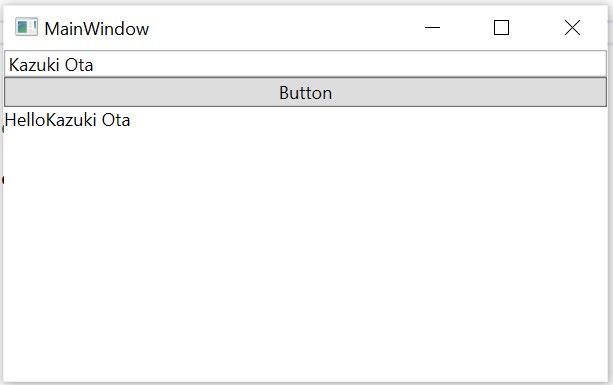Viewport: 613px width, 385px height.
Task: Click the gray "Button" button
Action: click(305, 92)
